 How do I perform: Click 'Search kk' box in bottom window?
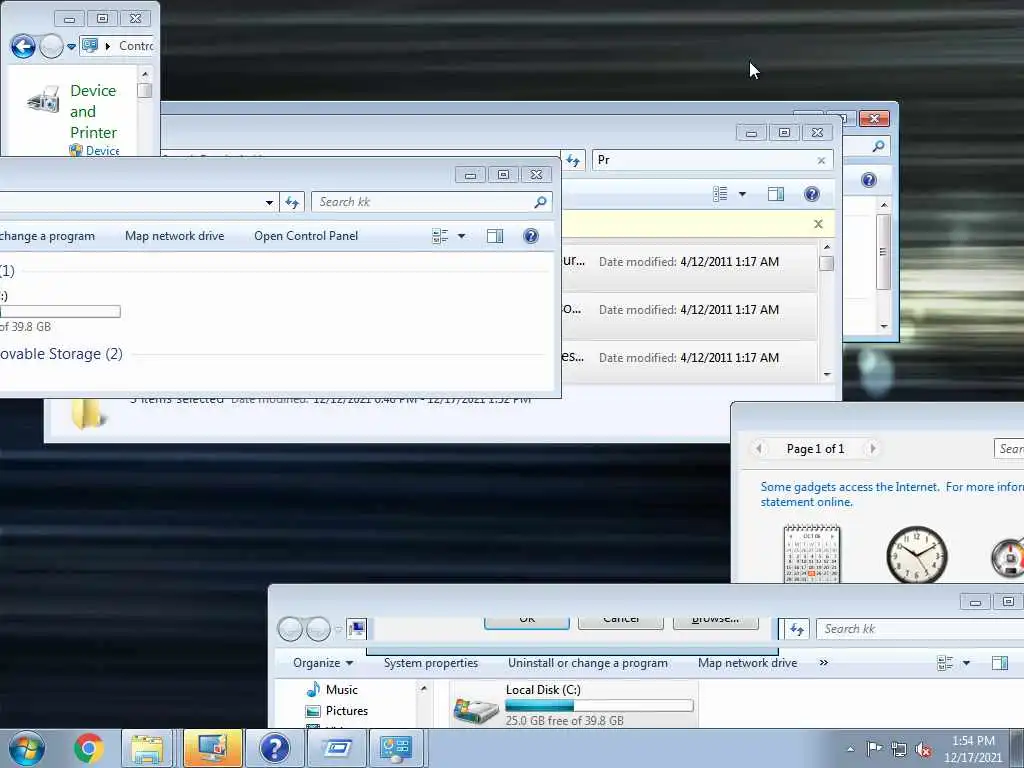tap(920, 629)
